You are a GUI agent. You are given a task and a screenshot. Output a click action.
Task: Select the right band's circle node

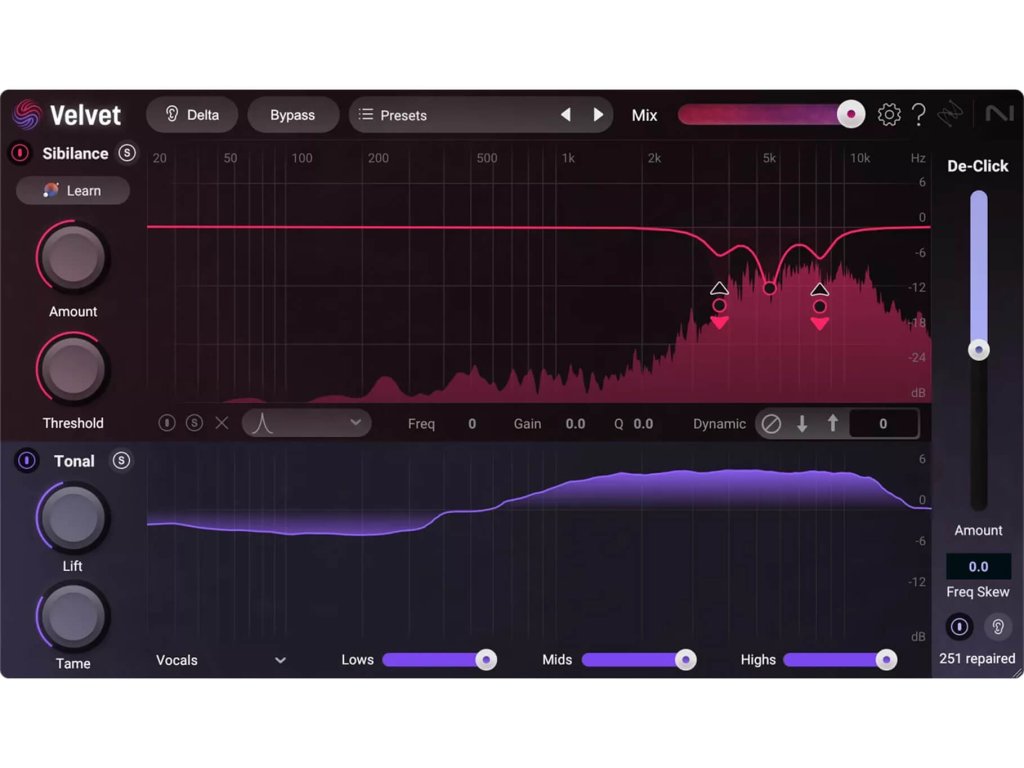tap(820, 307)
